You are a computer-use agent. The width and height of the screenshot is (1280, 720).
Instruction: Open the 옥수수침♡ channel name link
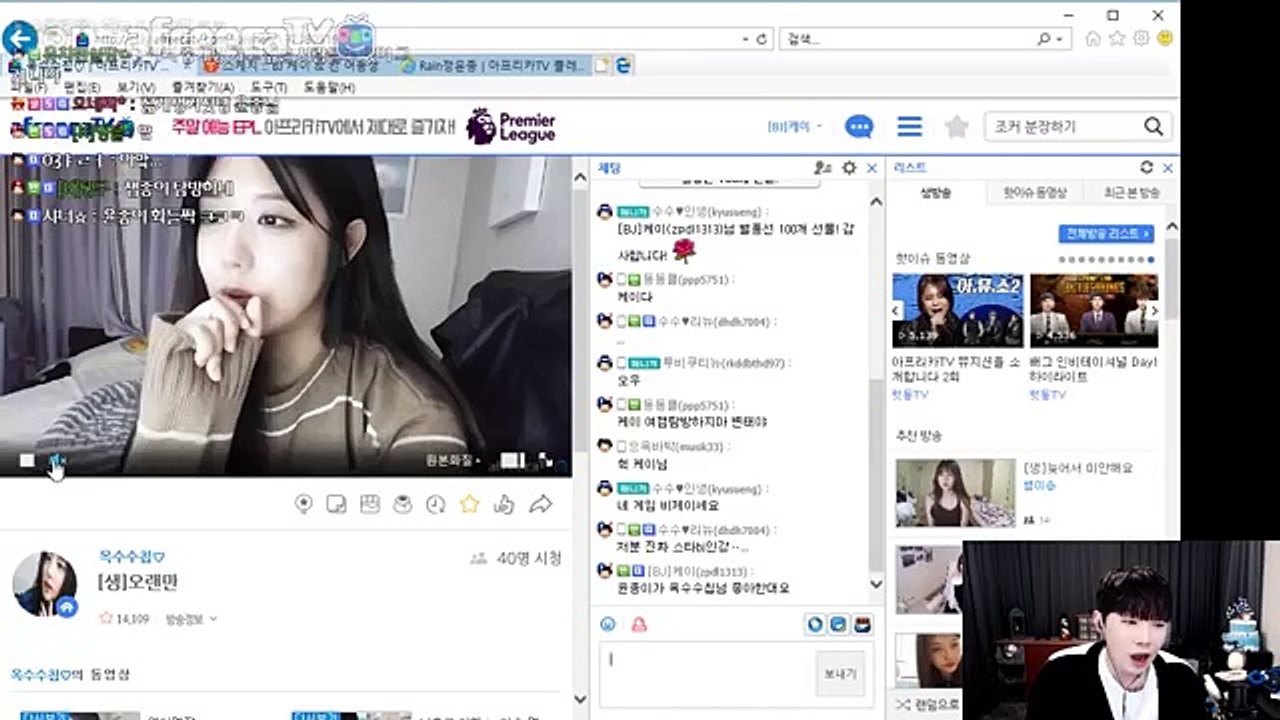click(131, 557)
